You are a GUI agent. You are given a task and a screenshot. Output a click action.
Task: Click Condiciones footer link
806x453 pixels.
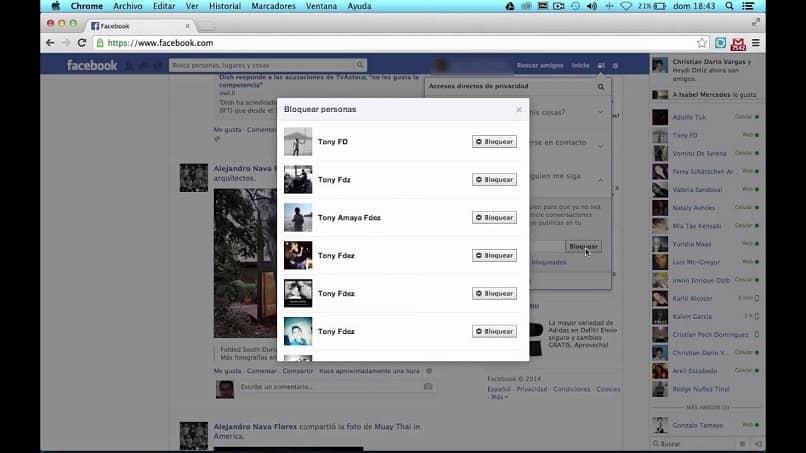(572, 389)
